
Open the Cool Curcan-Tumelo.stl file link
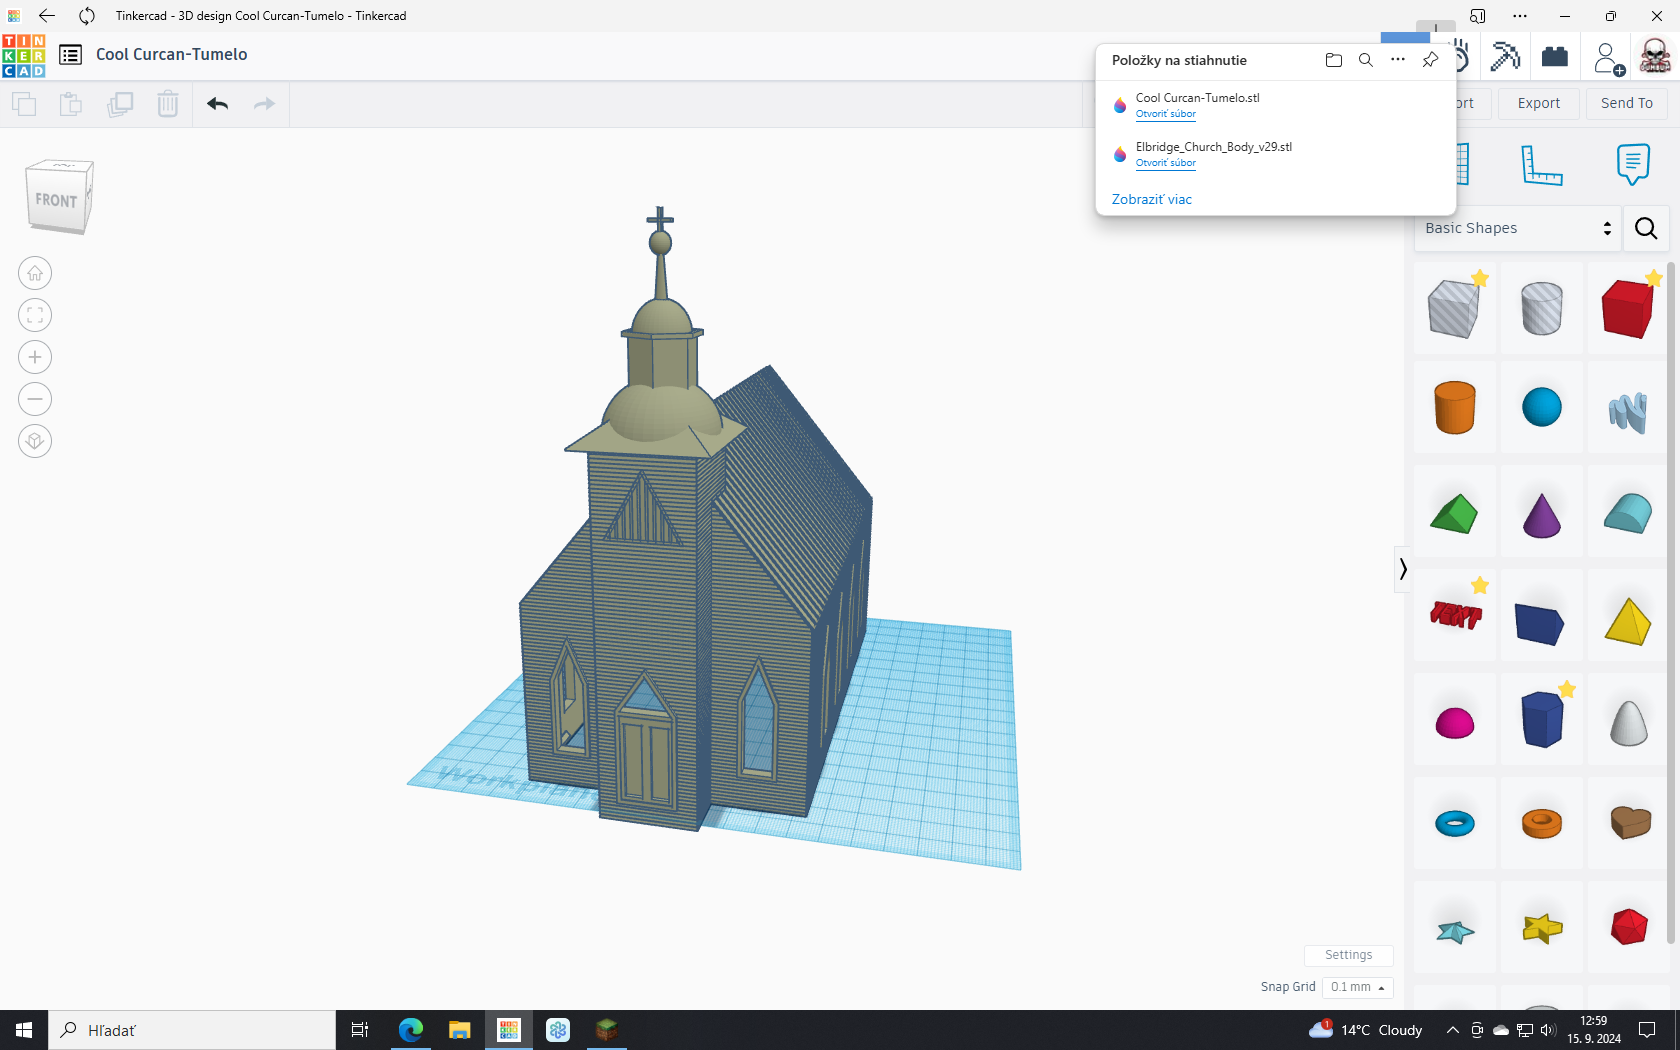point(1165,114)
